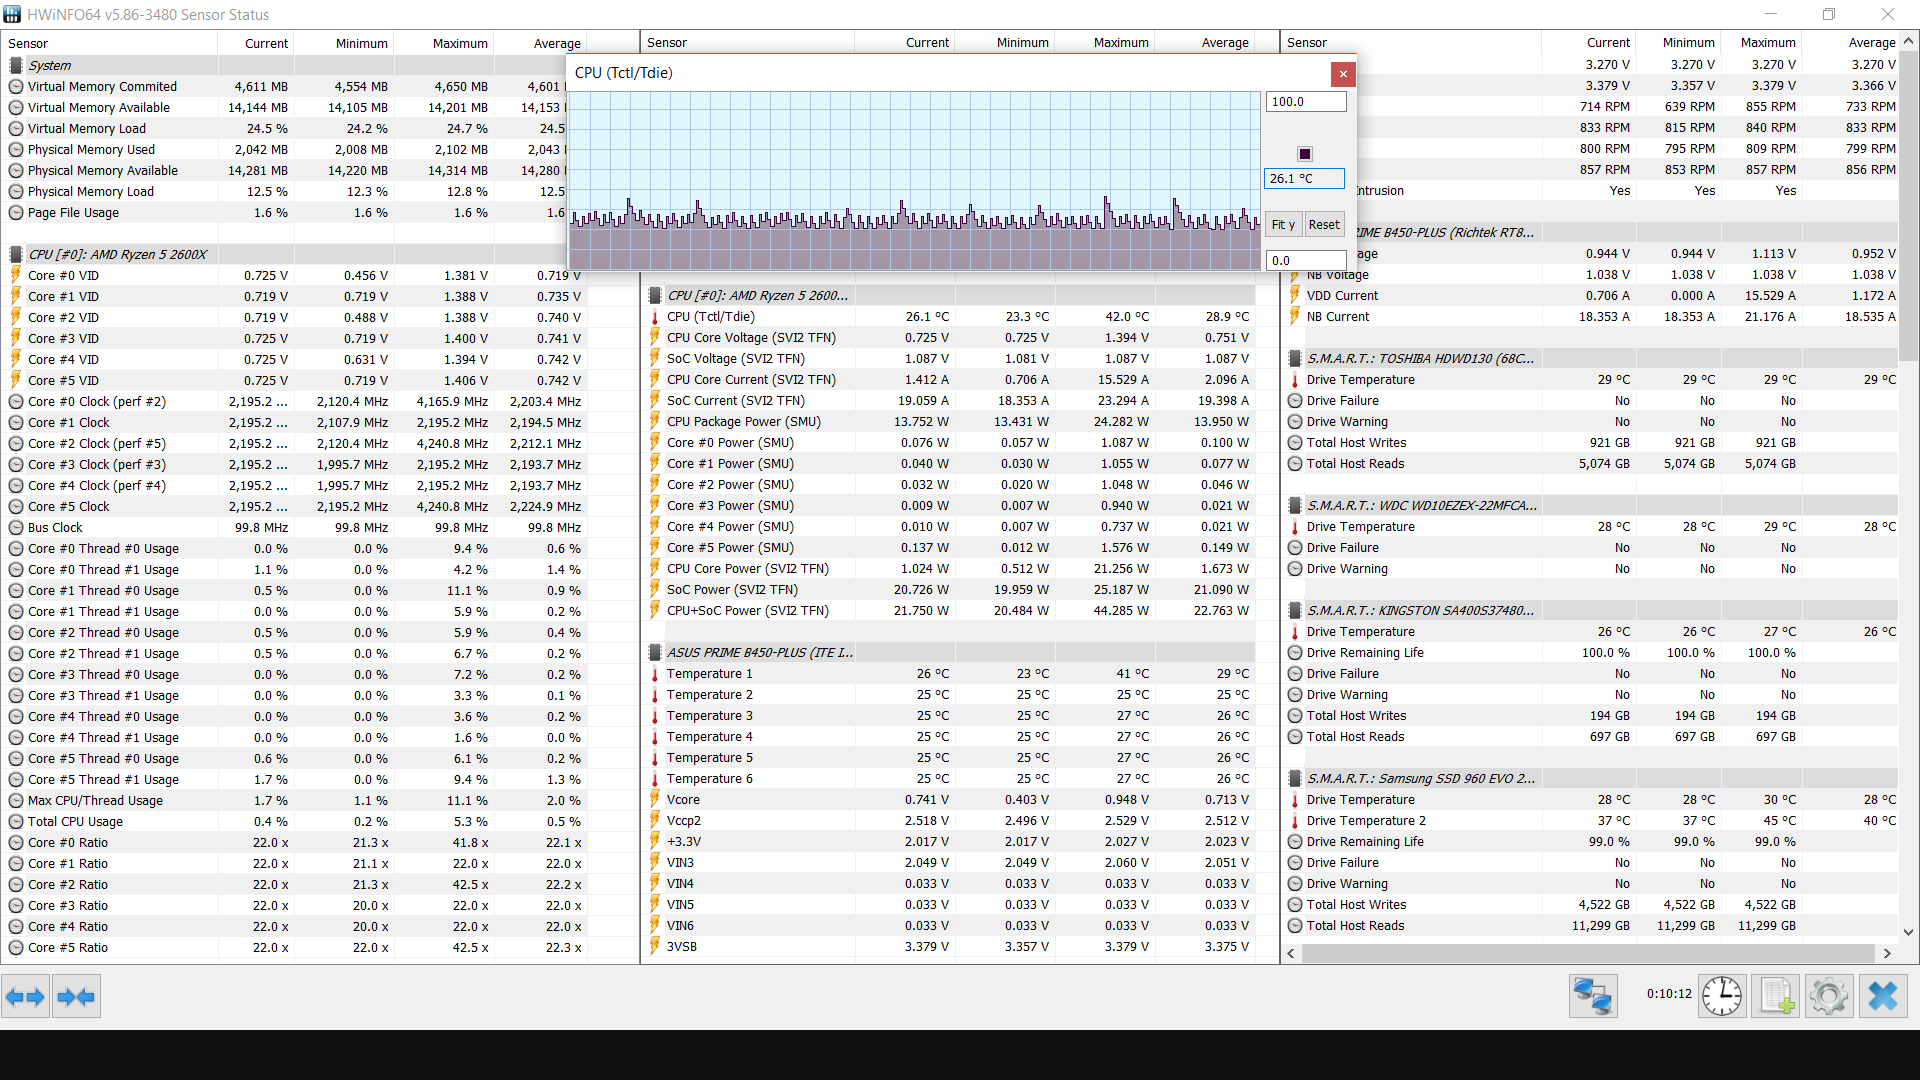Image resolution: width=1920 pixels, height=1080 pixels.
Task: Click the clock reset timer icon
Action: [x=1722, y=996]
